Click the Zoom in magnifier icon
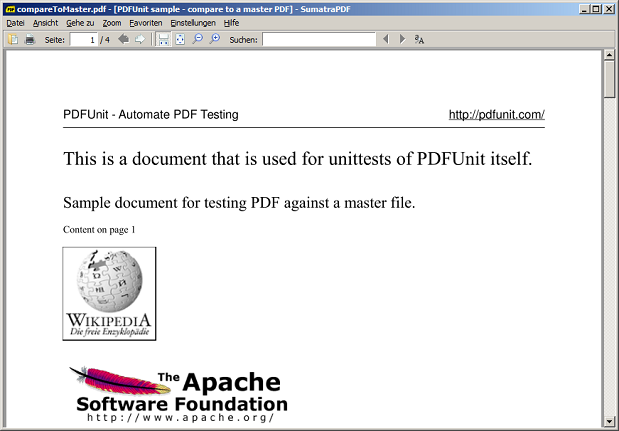 pos(214,39)
